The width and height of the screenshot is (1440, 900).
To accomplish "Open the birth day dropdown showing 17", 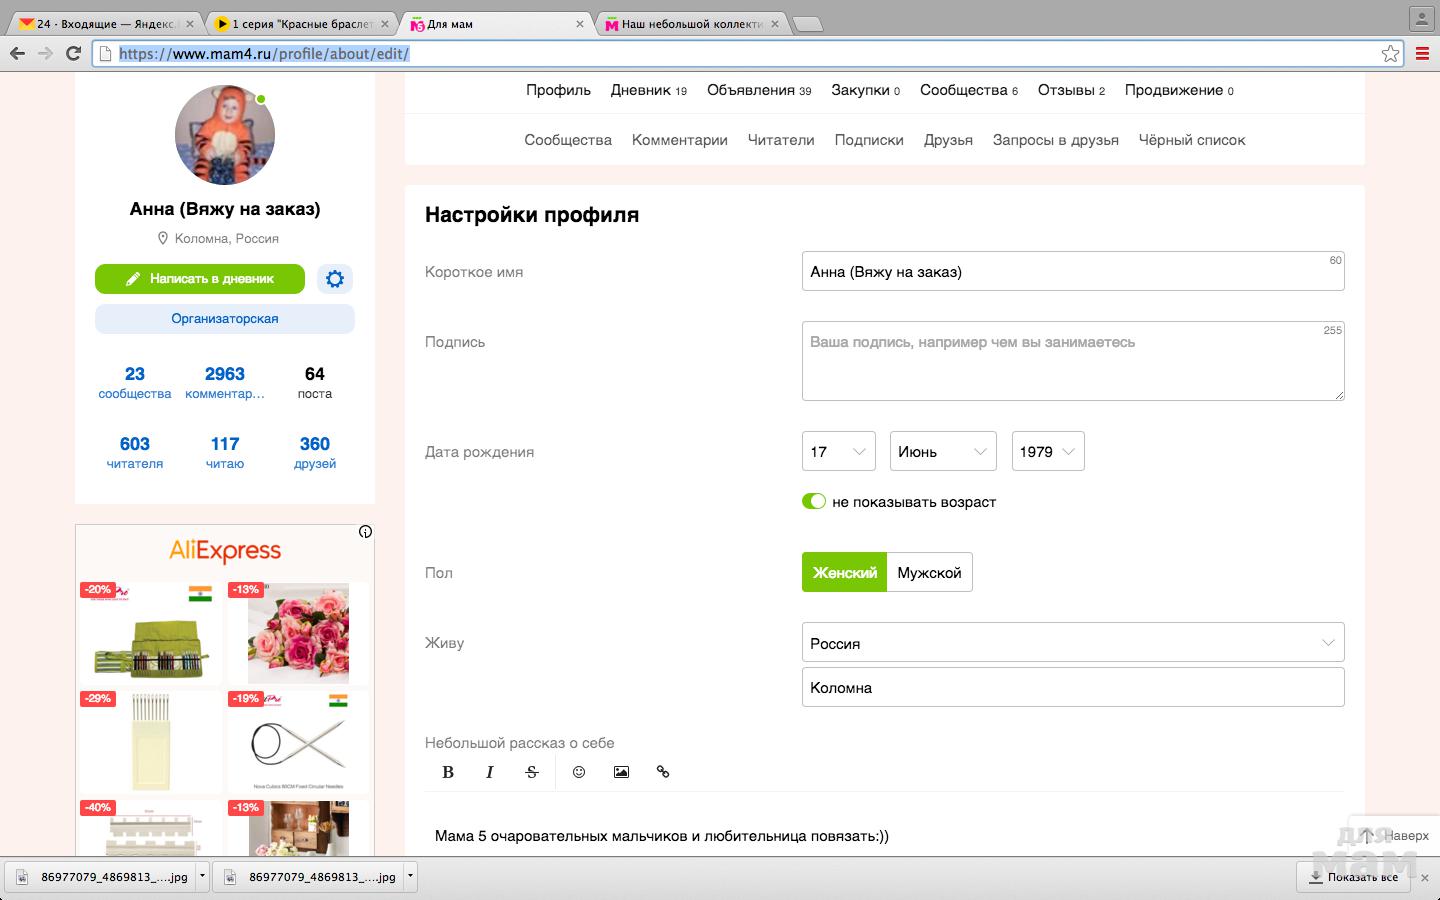I will tap(838, 452).
